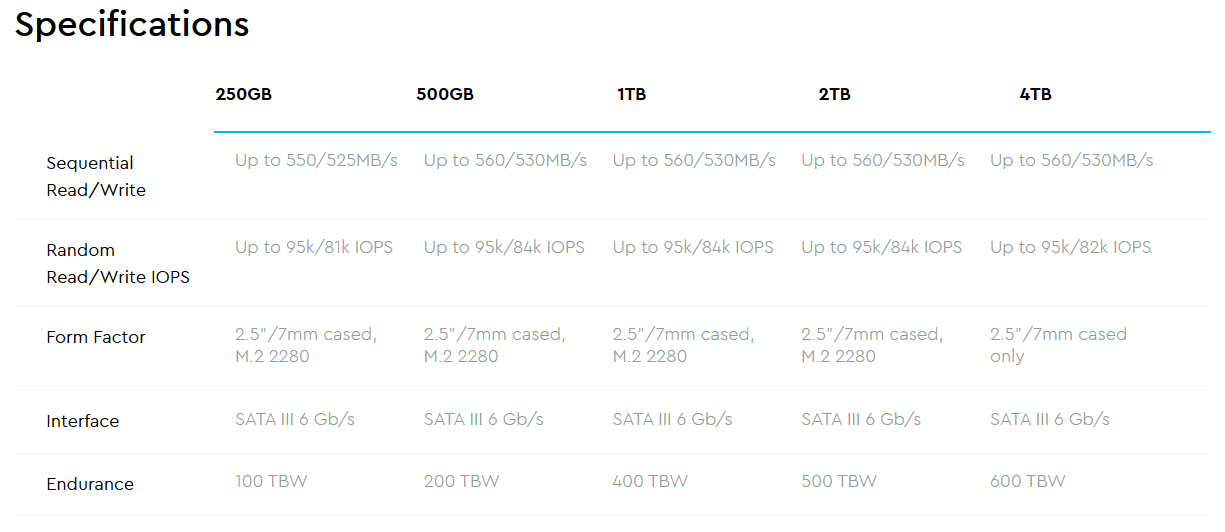
Task: Select the 250GB column header
Action: coord(243,95)
